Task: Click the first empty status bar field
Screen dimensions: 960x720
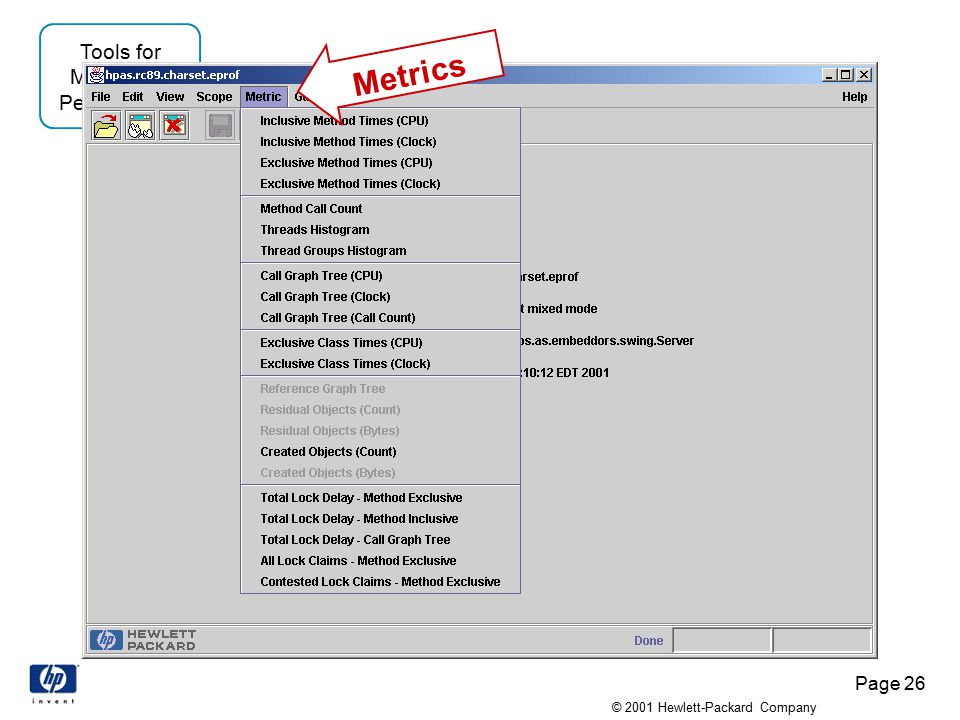Action: [722, 640]
